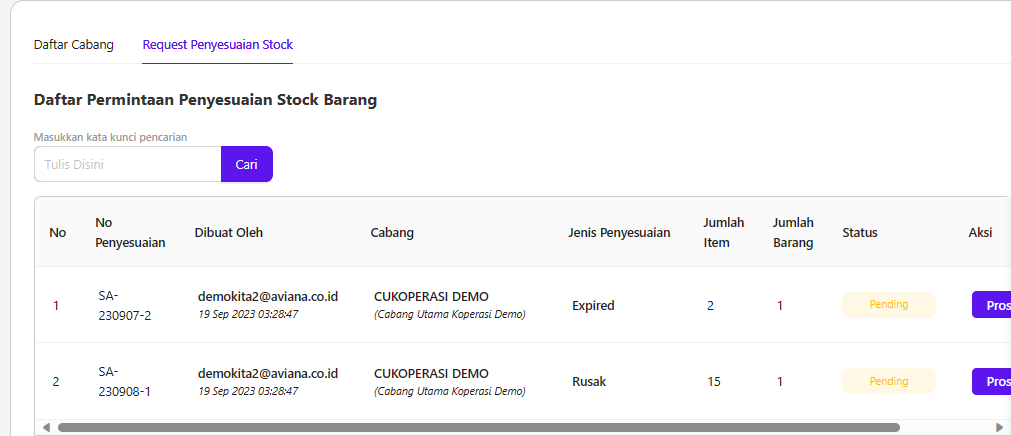
Task: Click the Dibuat Oleh column header
Action: pyautogui.click(x=229, y=233)
